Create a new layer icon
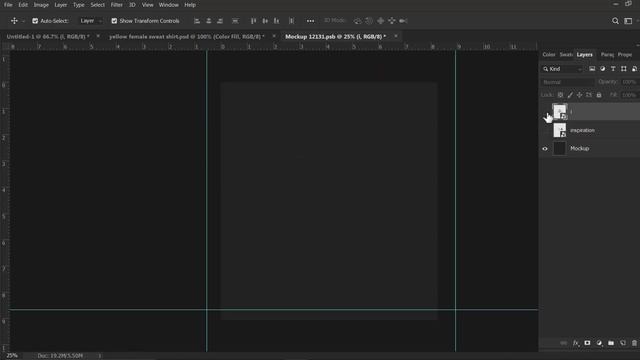 point(623,343)
